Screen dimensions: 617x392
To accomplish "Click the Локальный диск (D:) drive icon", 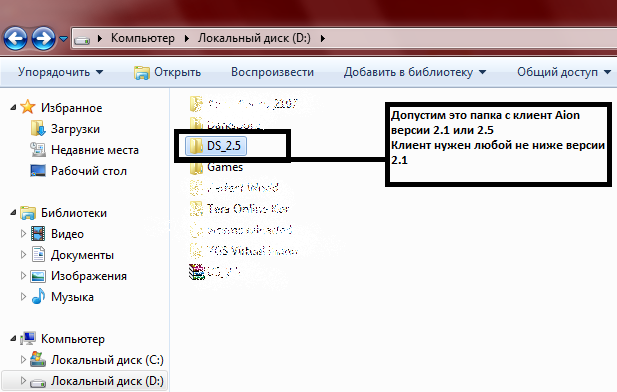I will (x=38, y=382).
